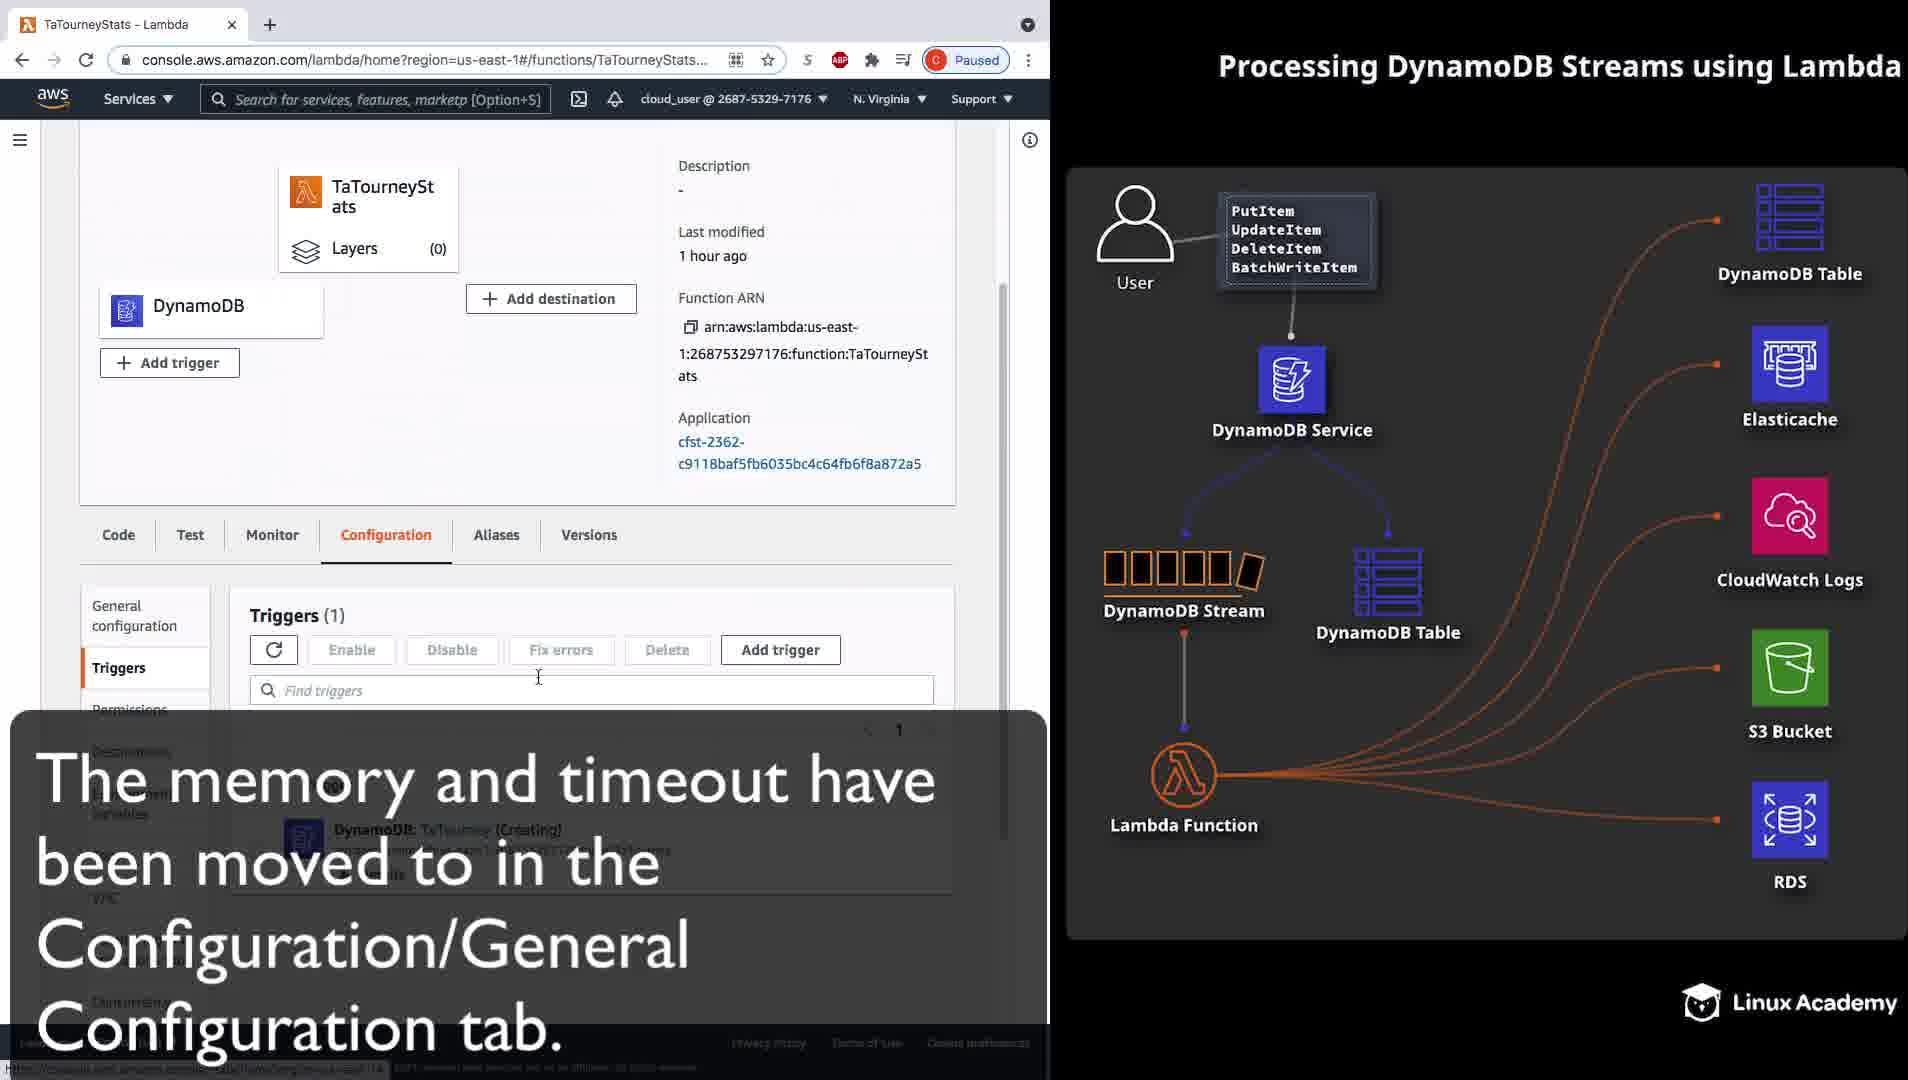Switch to the Monitor tab
This screenshot has height=1080, width=1908.
272,535
